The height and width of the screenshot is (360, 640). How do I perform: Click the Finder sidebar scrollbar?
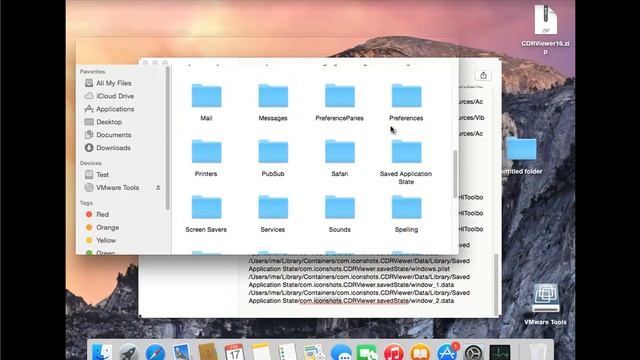[x=167, y=138]
